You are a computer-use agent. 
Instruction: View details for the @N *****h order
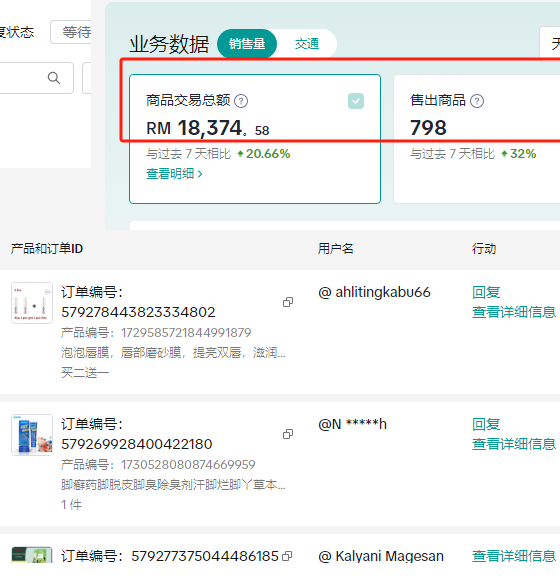514,444
